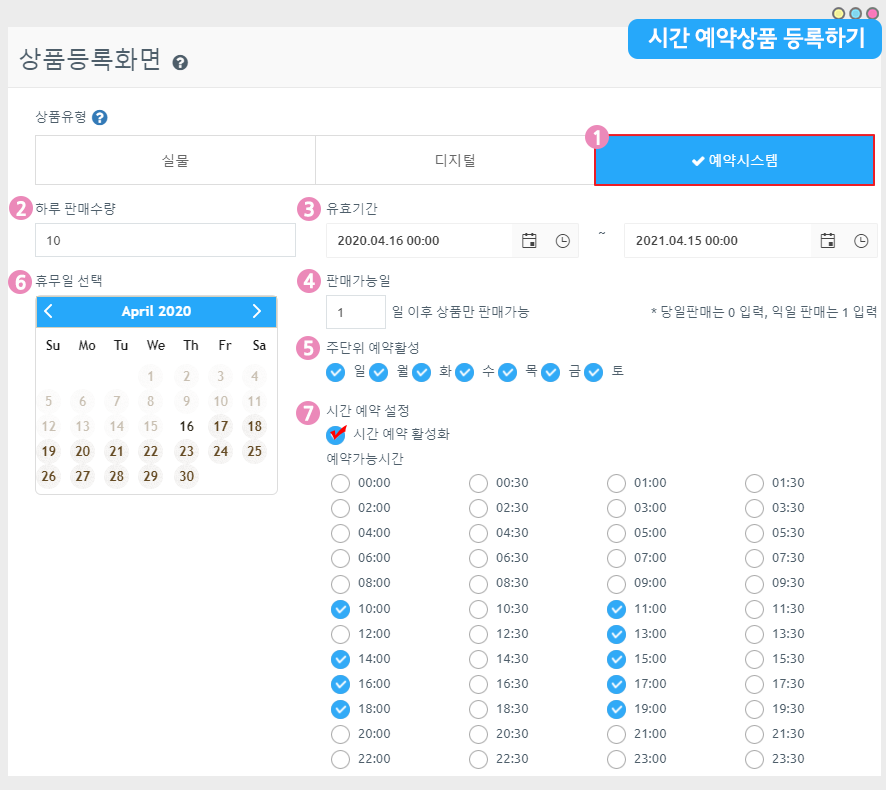This screenshot has width=886, height=790.
Task: Click help icon next to 상품유형
Action: [x=100, y=117]
